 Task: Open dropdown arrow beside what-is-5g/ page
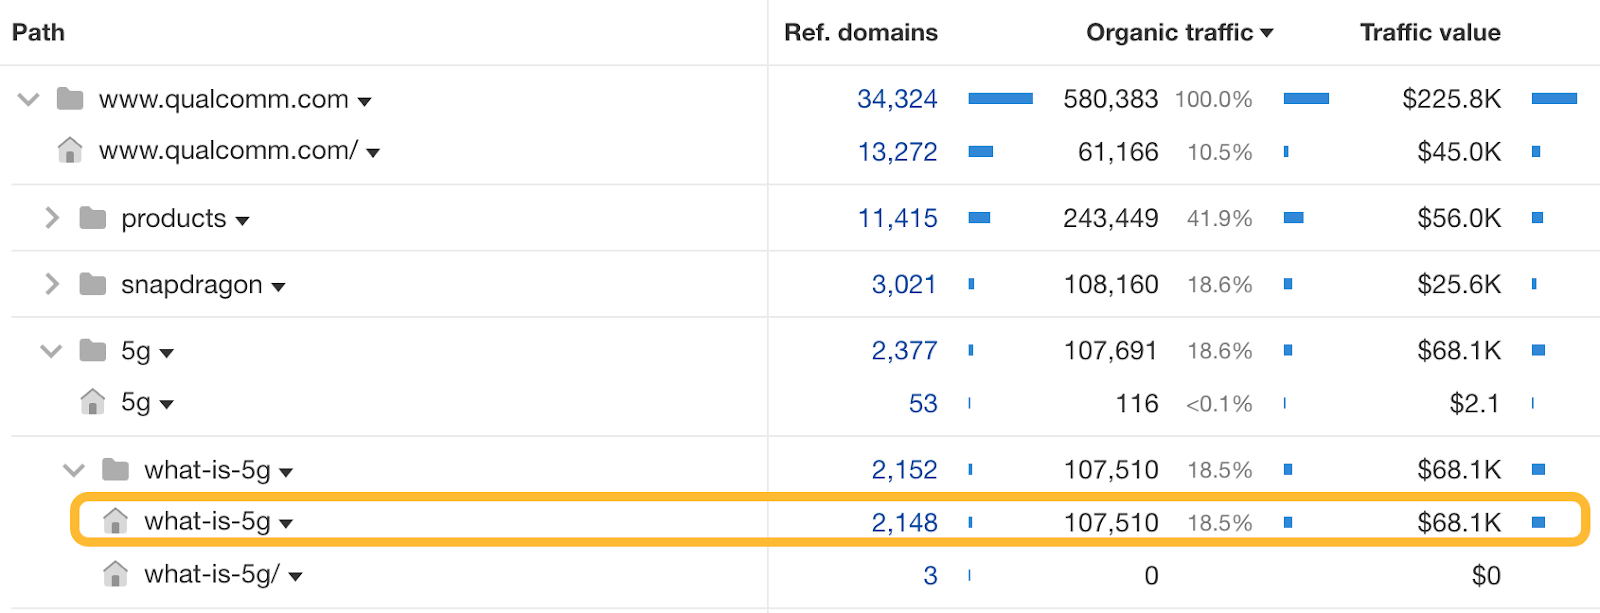295,576
